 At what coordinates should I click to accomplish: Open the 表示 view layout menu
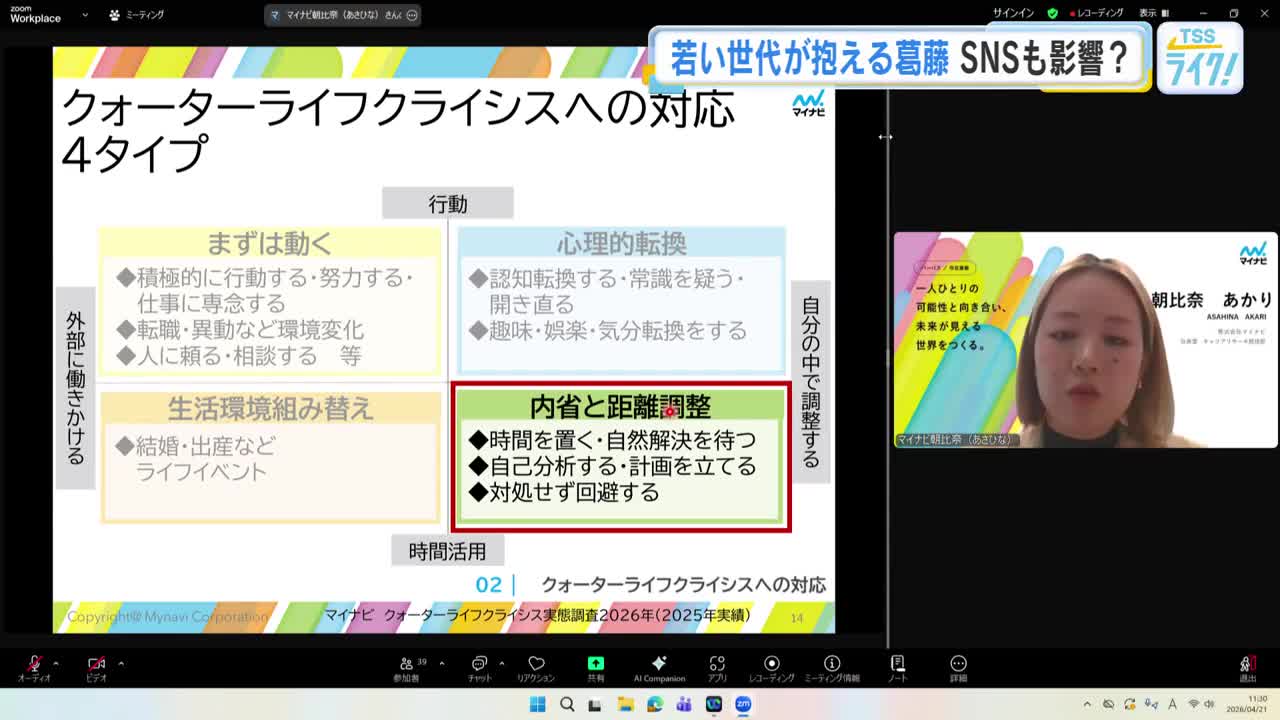pos(1153,13)
